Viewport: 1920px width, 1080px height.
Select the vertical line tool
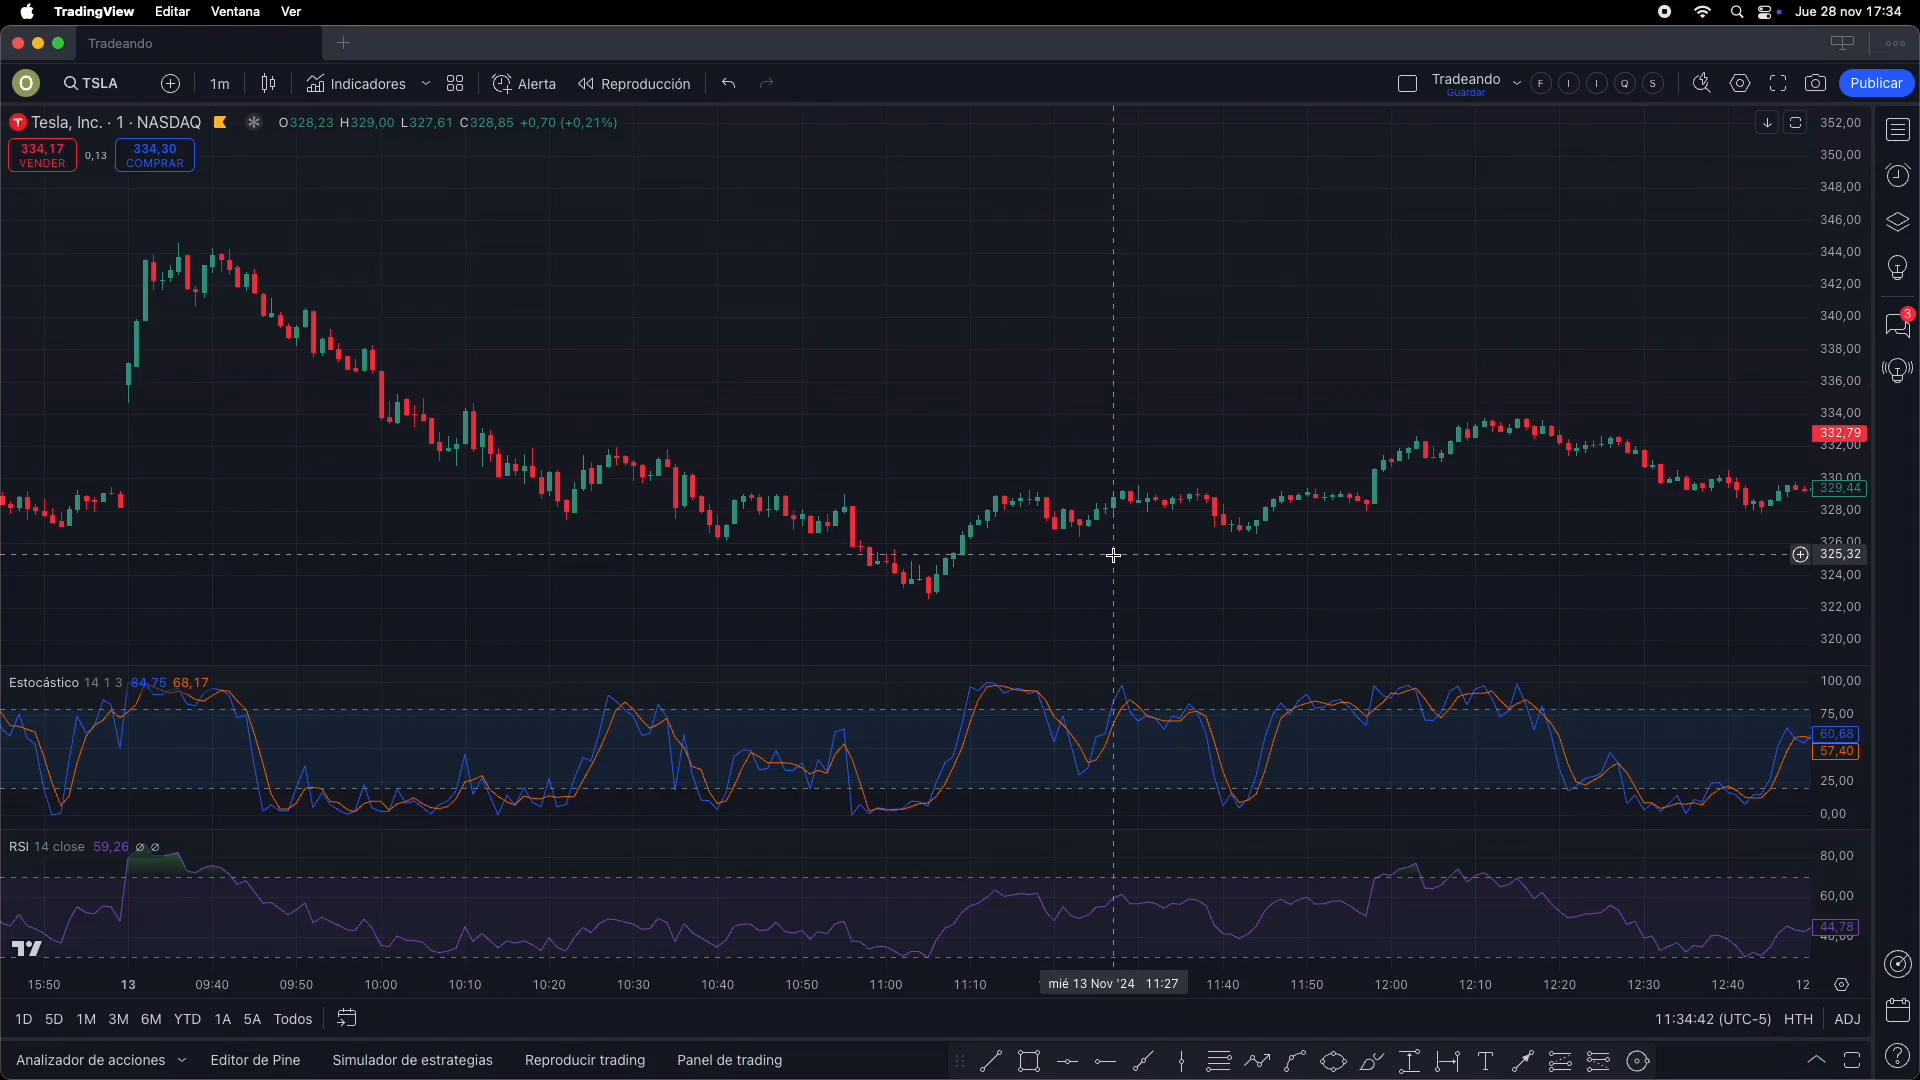point(1181,1061)
